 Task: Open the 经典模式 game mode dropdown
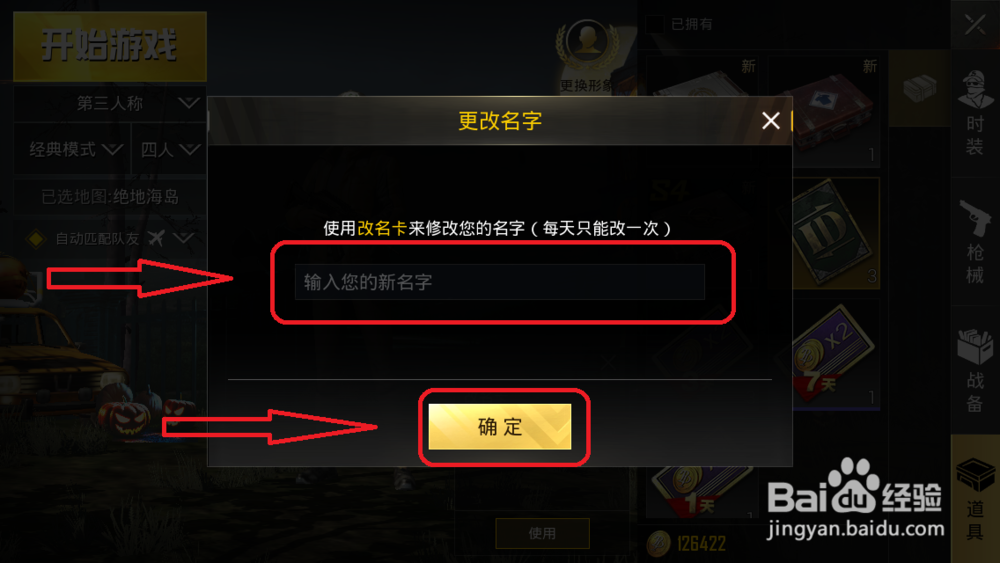pos(72,149)
